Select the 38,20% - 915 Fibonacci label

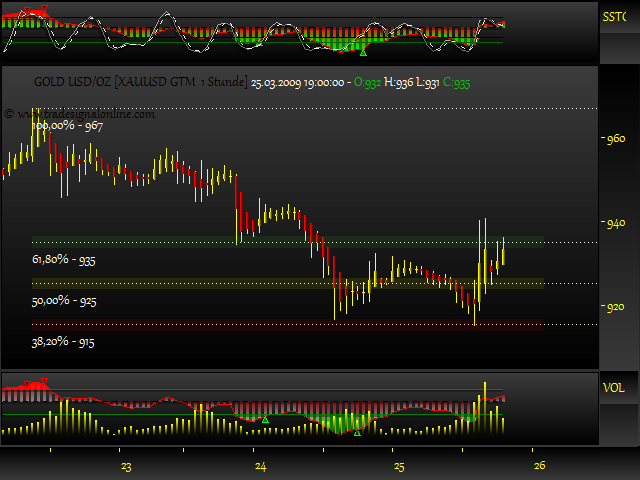pyautogui.click(x=64, y=342)
